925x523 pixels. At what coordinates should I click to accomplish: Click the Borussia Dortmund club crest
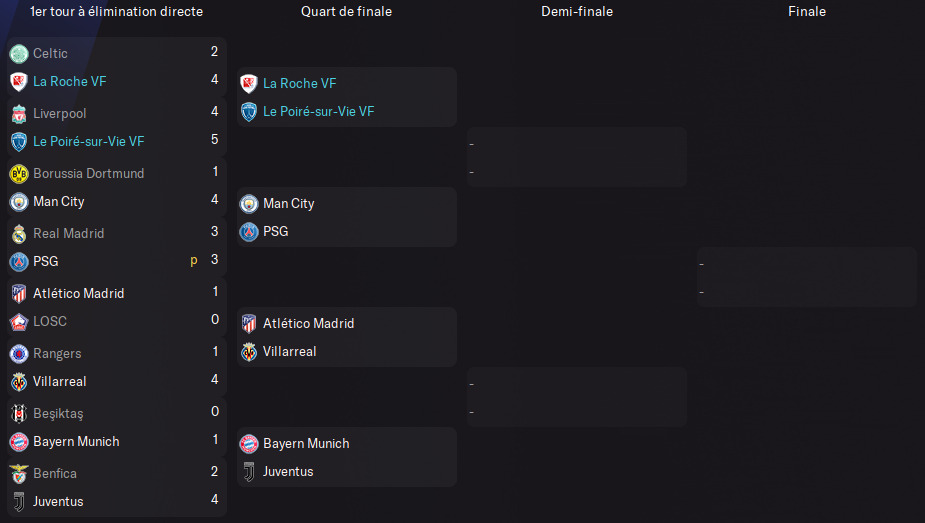pyautogui.click(x=18, y=173)
